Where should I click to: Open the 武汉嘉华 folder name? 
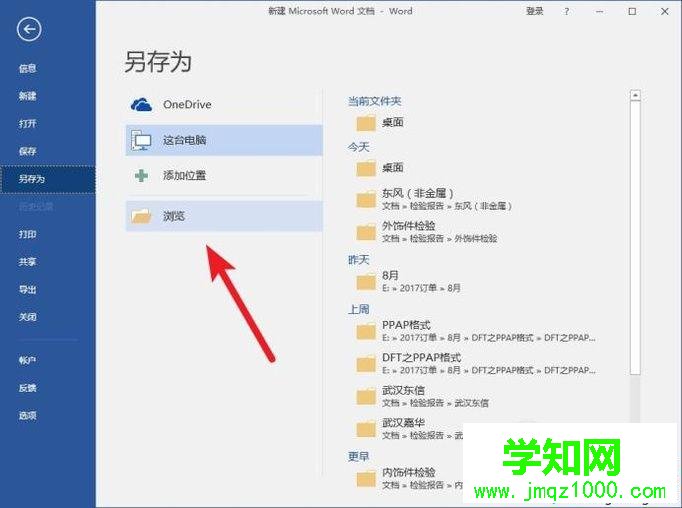click(x=403, y=423)
